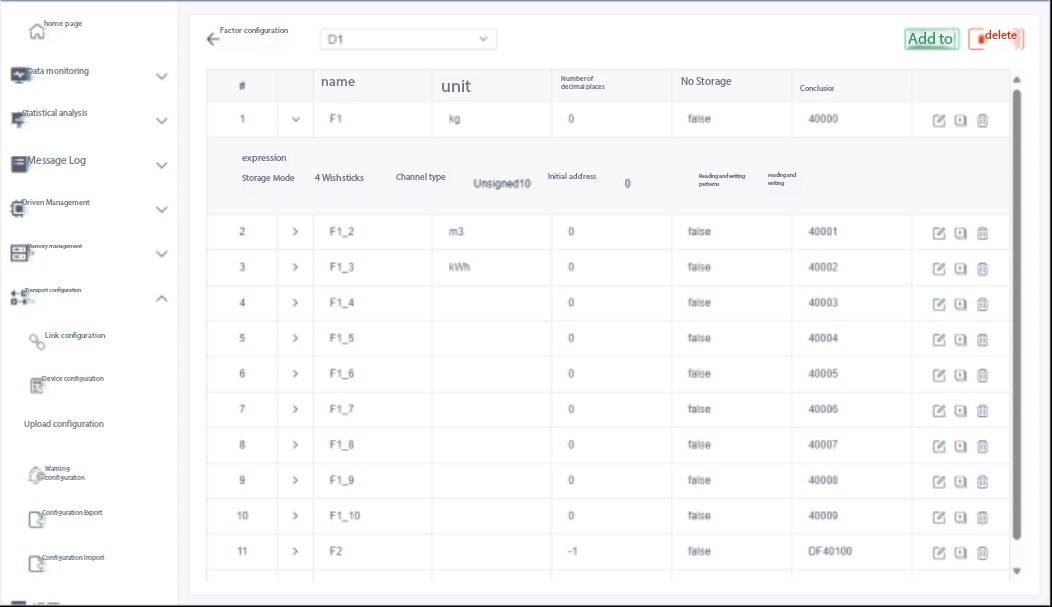Edit row F1 with pencil icon
The image size is (1052, 607).
(939, 121)
